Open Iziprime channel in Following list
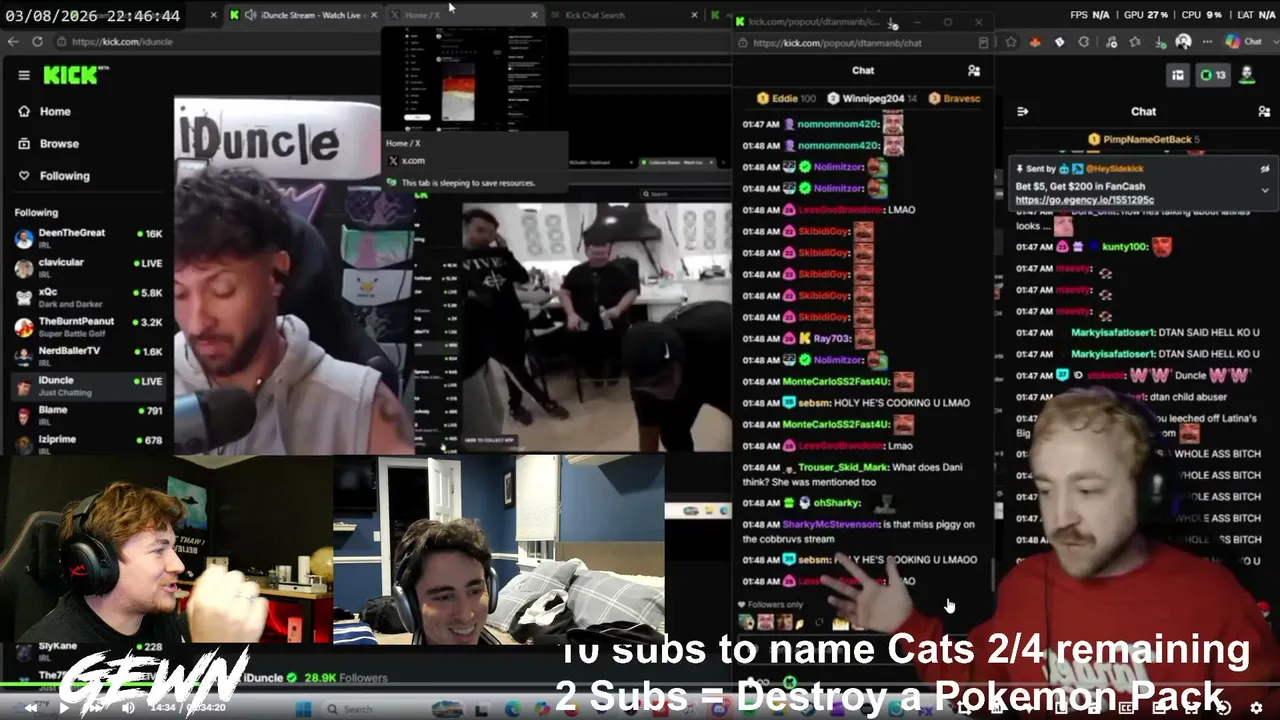The height and width of the screenshot is (720, 1280). coord(88,444)
